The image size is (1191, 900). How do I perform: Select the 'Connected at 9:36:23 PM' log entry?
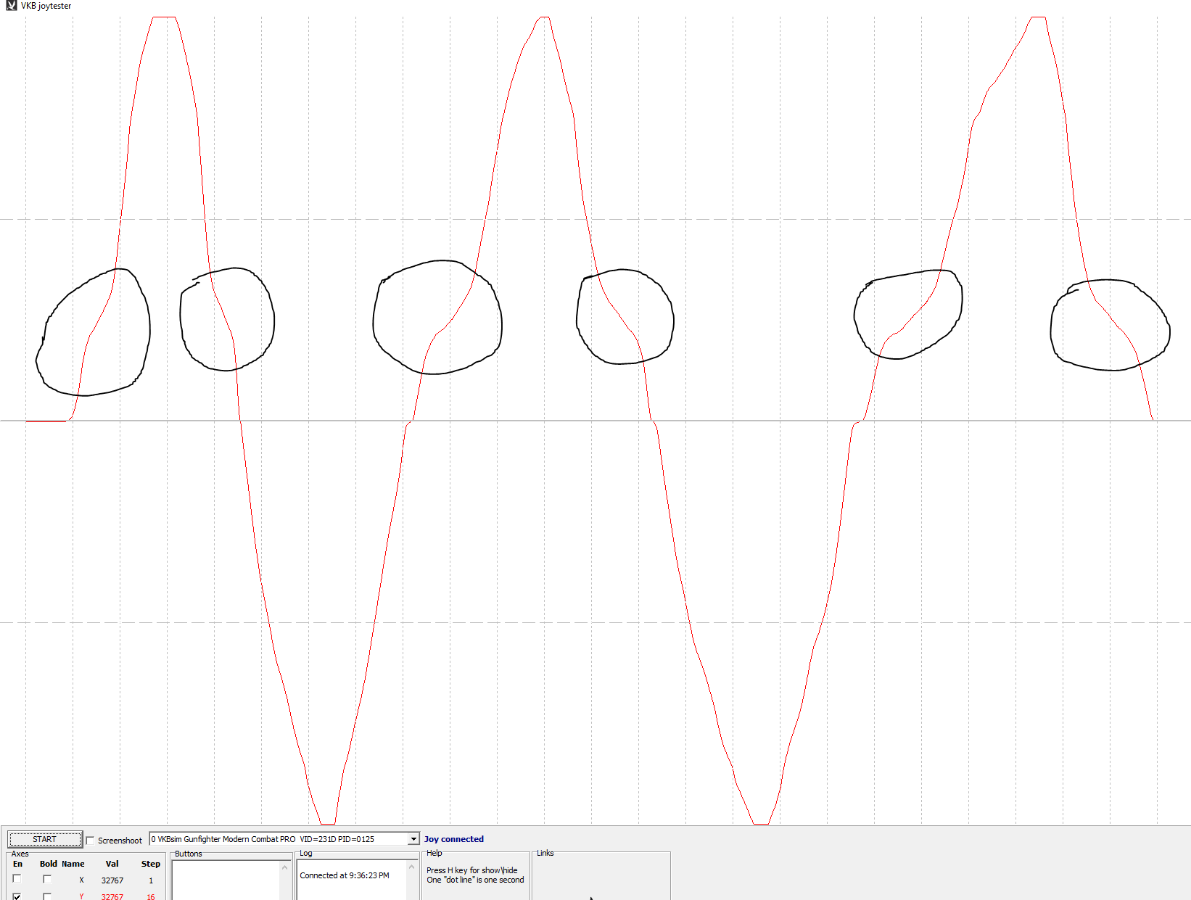tap(344, 875)
